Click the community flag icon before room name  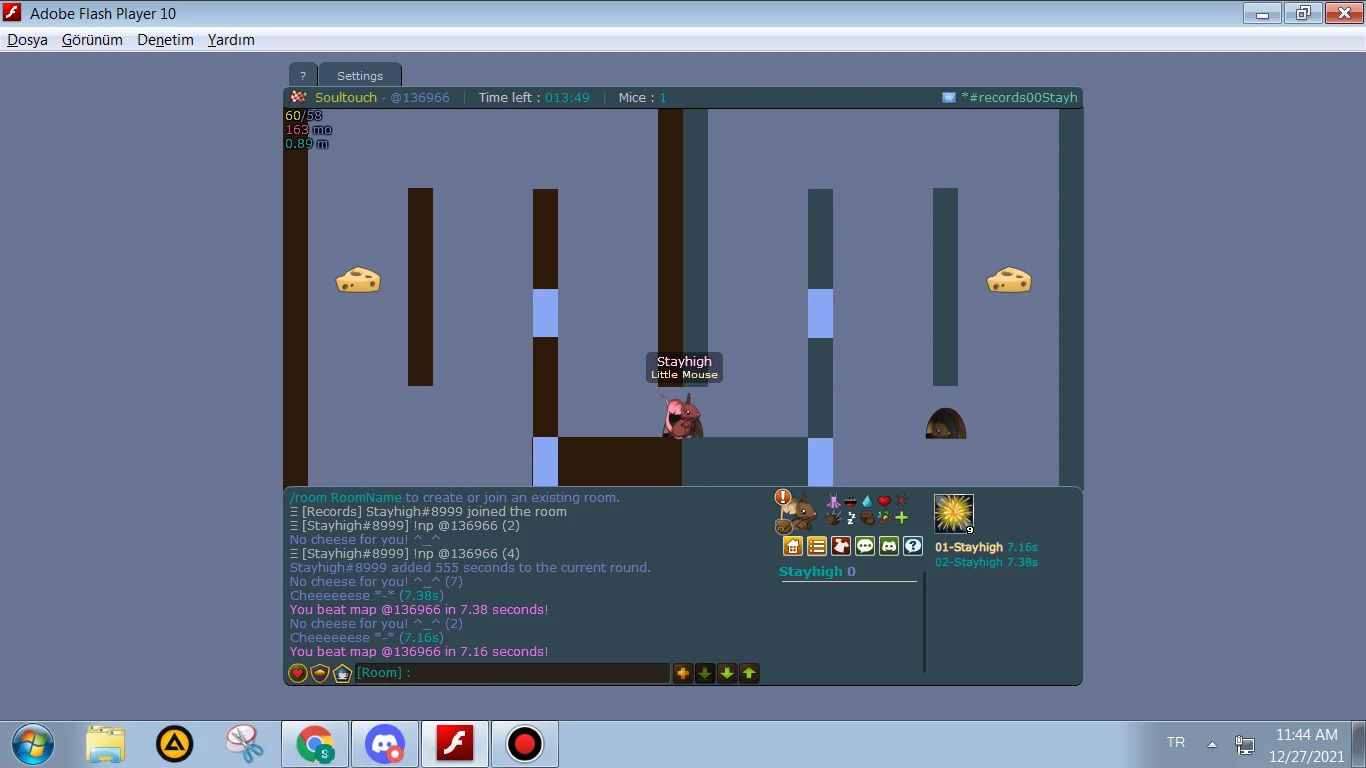[949, 98]
